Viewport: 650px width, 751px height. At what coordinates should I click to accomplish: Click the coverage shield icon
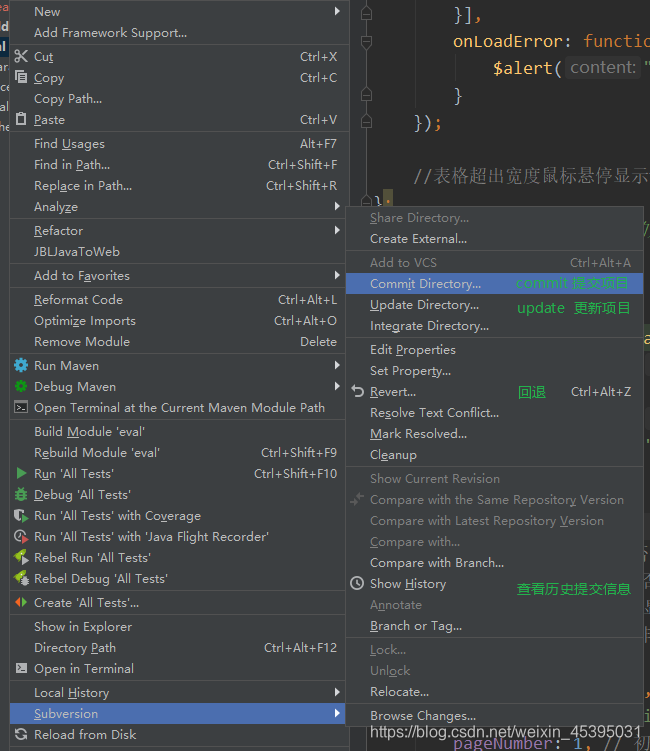click(x=21, y=515)
